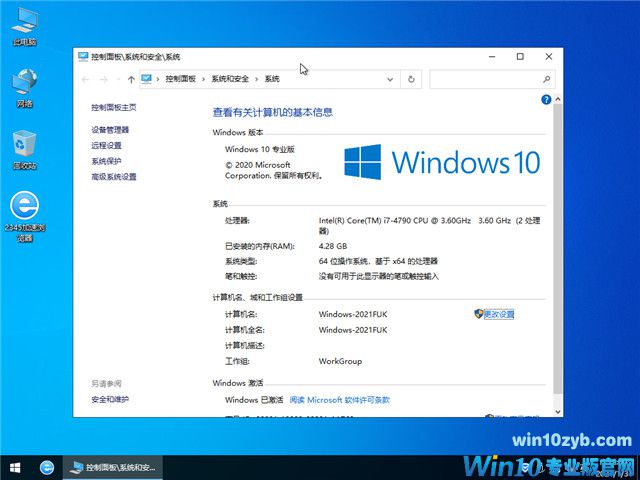640x480 pixels.
Task: Minimize the System window
Action: coord(492,57)
